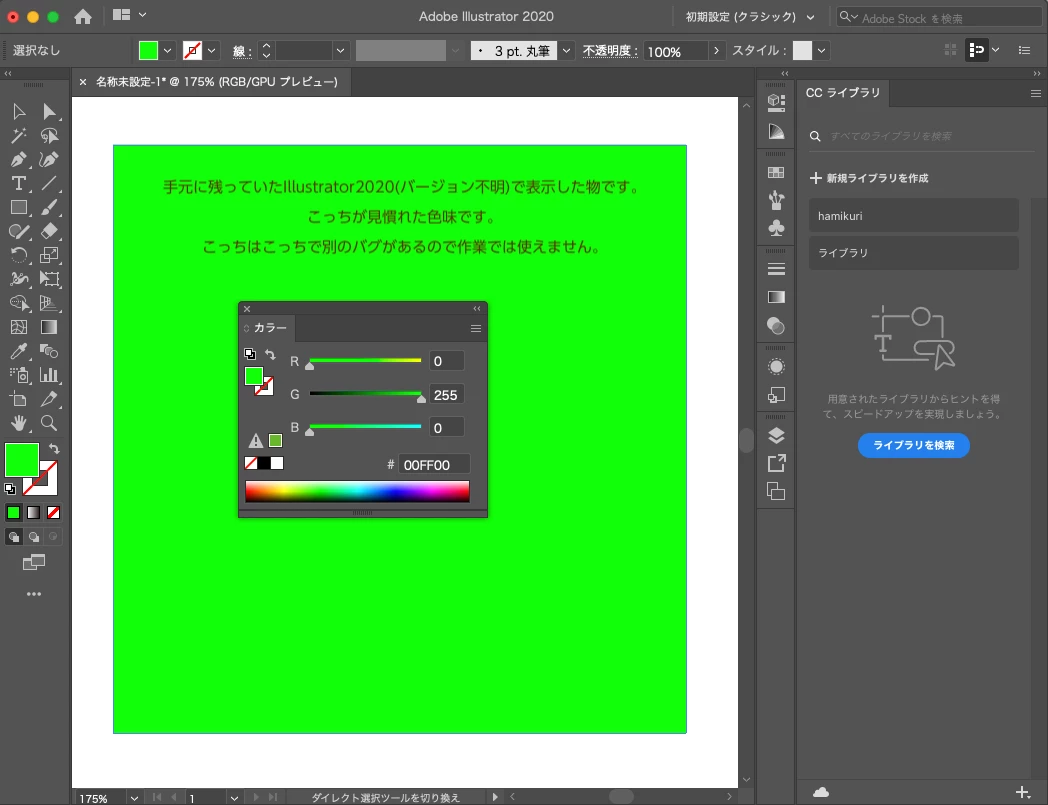Enable Draw Normal mode

pos(13,537)
